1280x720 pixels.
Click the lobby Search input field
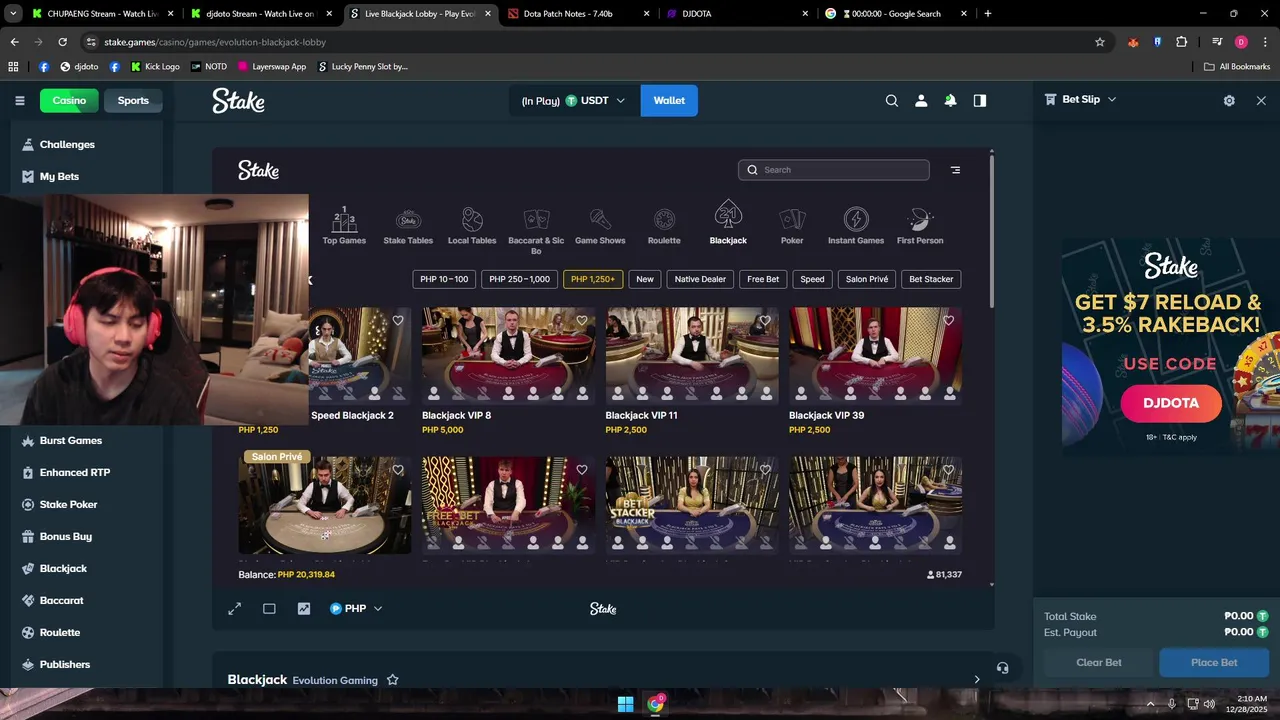pos(834,170)
